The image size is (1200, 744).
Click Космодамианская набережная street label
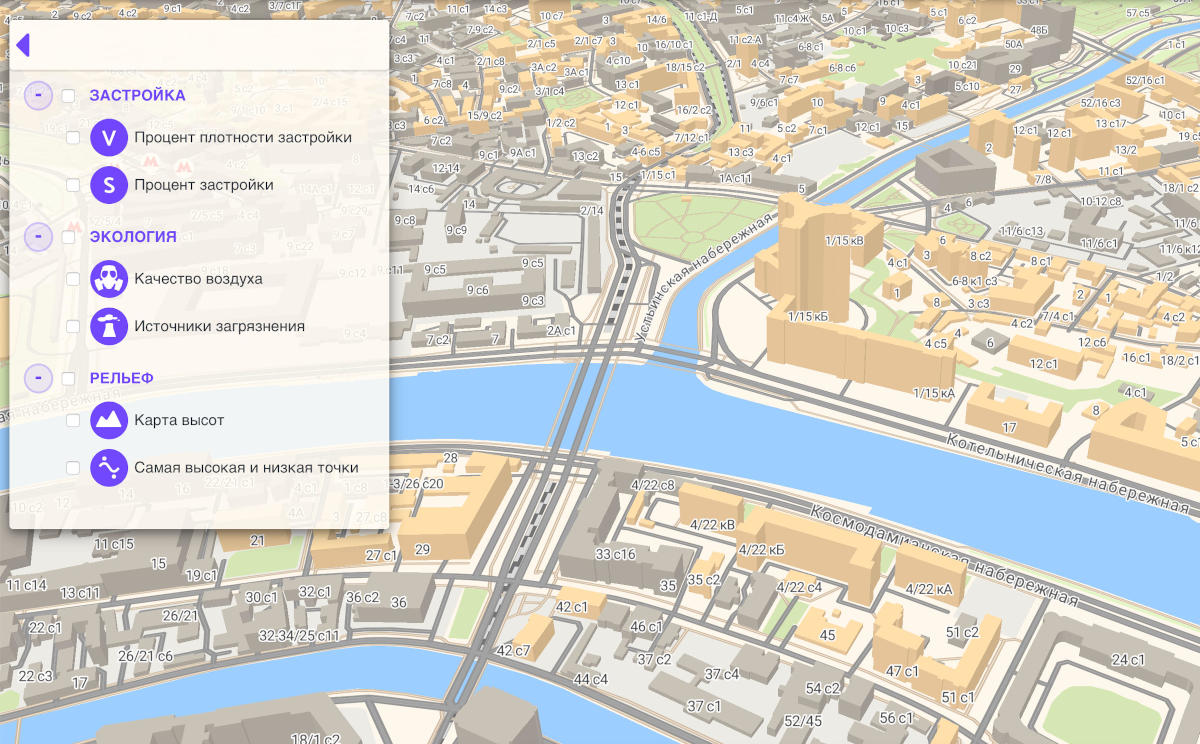point(944,557)
